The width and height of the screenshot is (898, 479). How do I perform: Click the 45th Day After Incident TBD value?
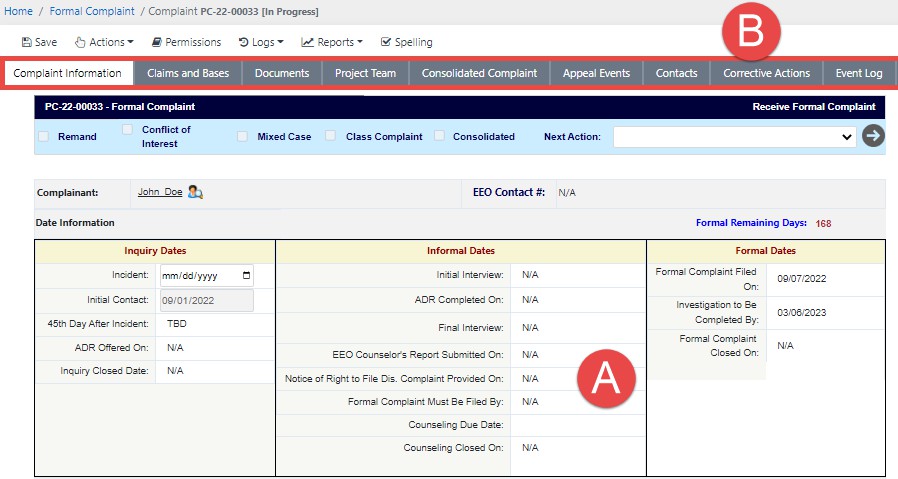pos(176,324)
